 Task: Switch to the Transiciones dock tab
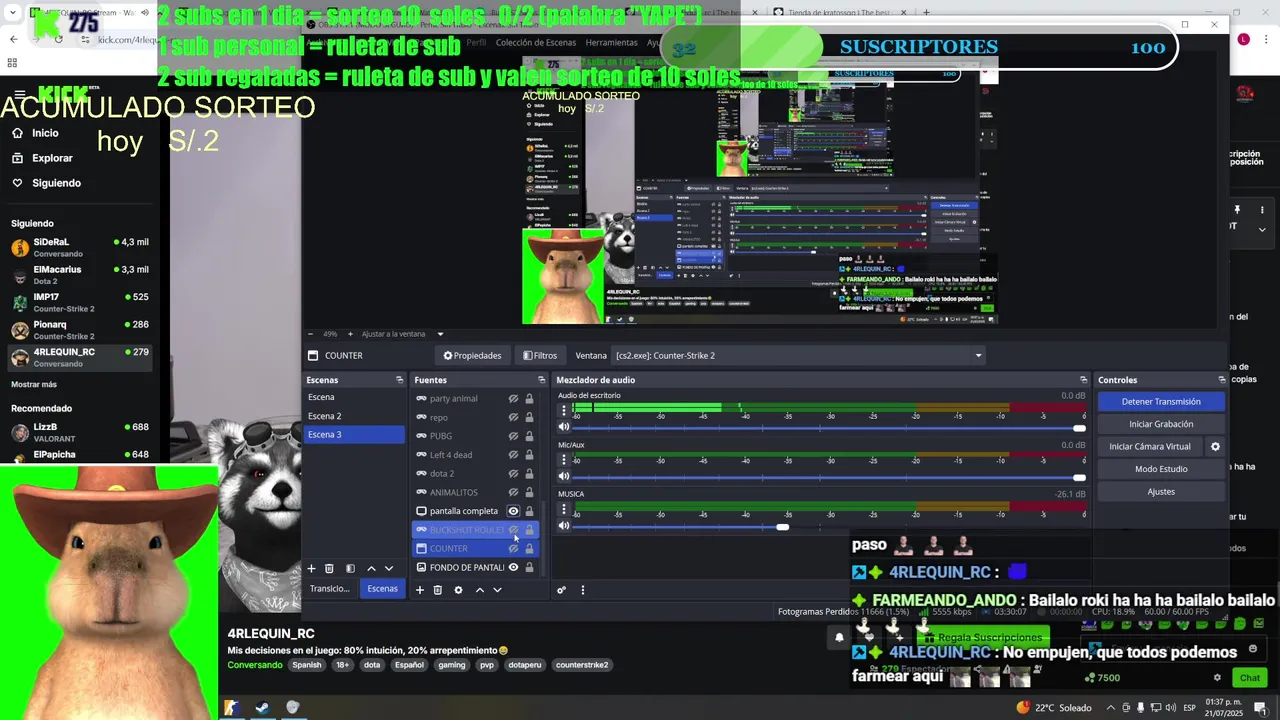tap(330, 589)
